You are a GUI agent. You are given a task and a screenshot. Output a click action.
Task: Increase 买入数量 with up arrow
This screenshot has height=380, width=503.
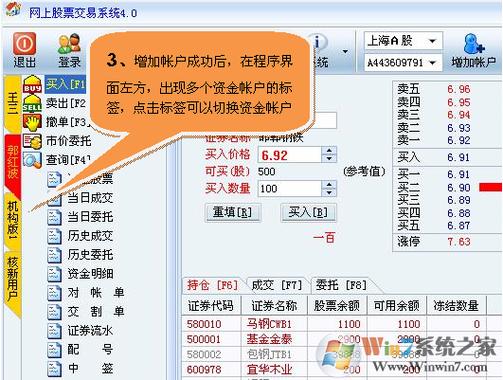(329, 185)
